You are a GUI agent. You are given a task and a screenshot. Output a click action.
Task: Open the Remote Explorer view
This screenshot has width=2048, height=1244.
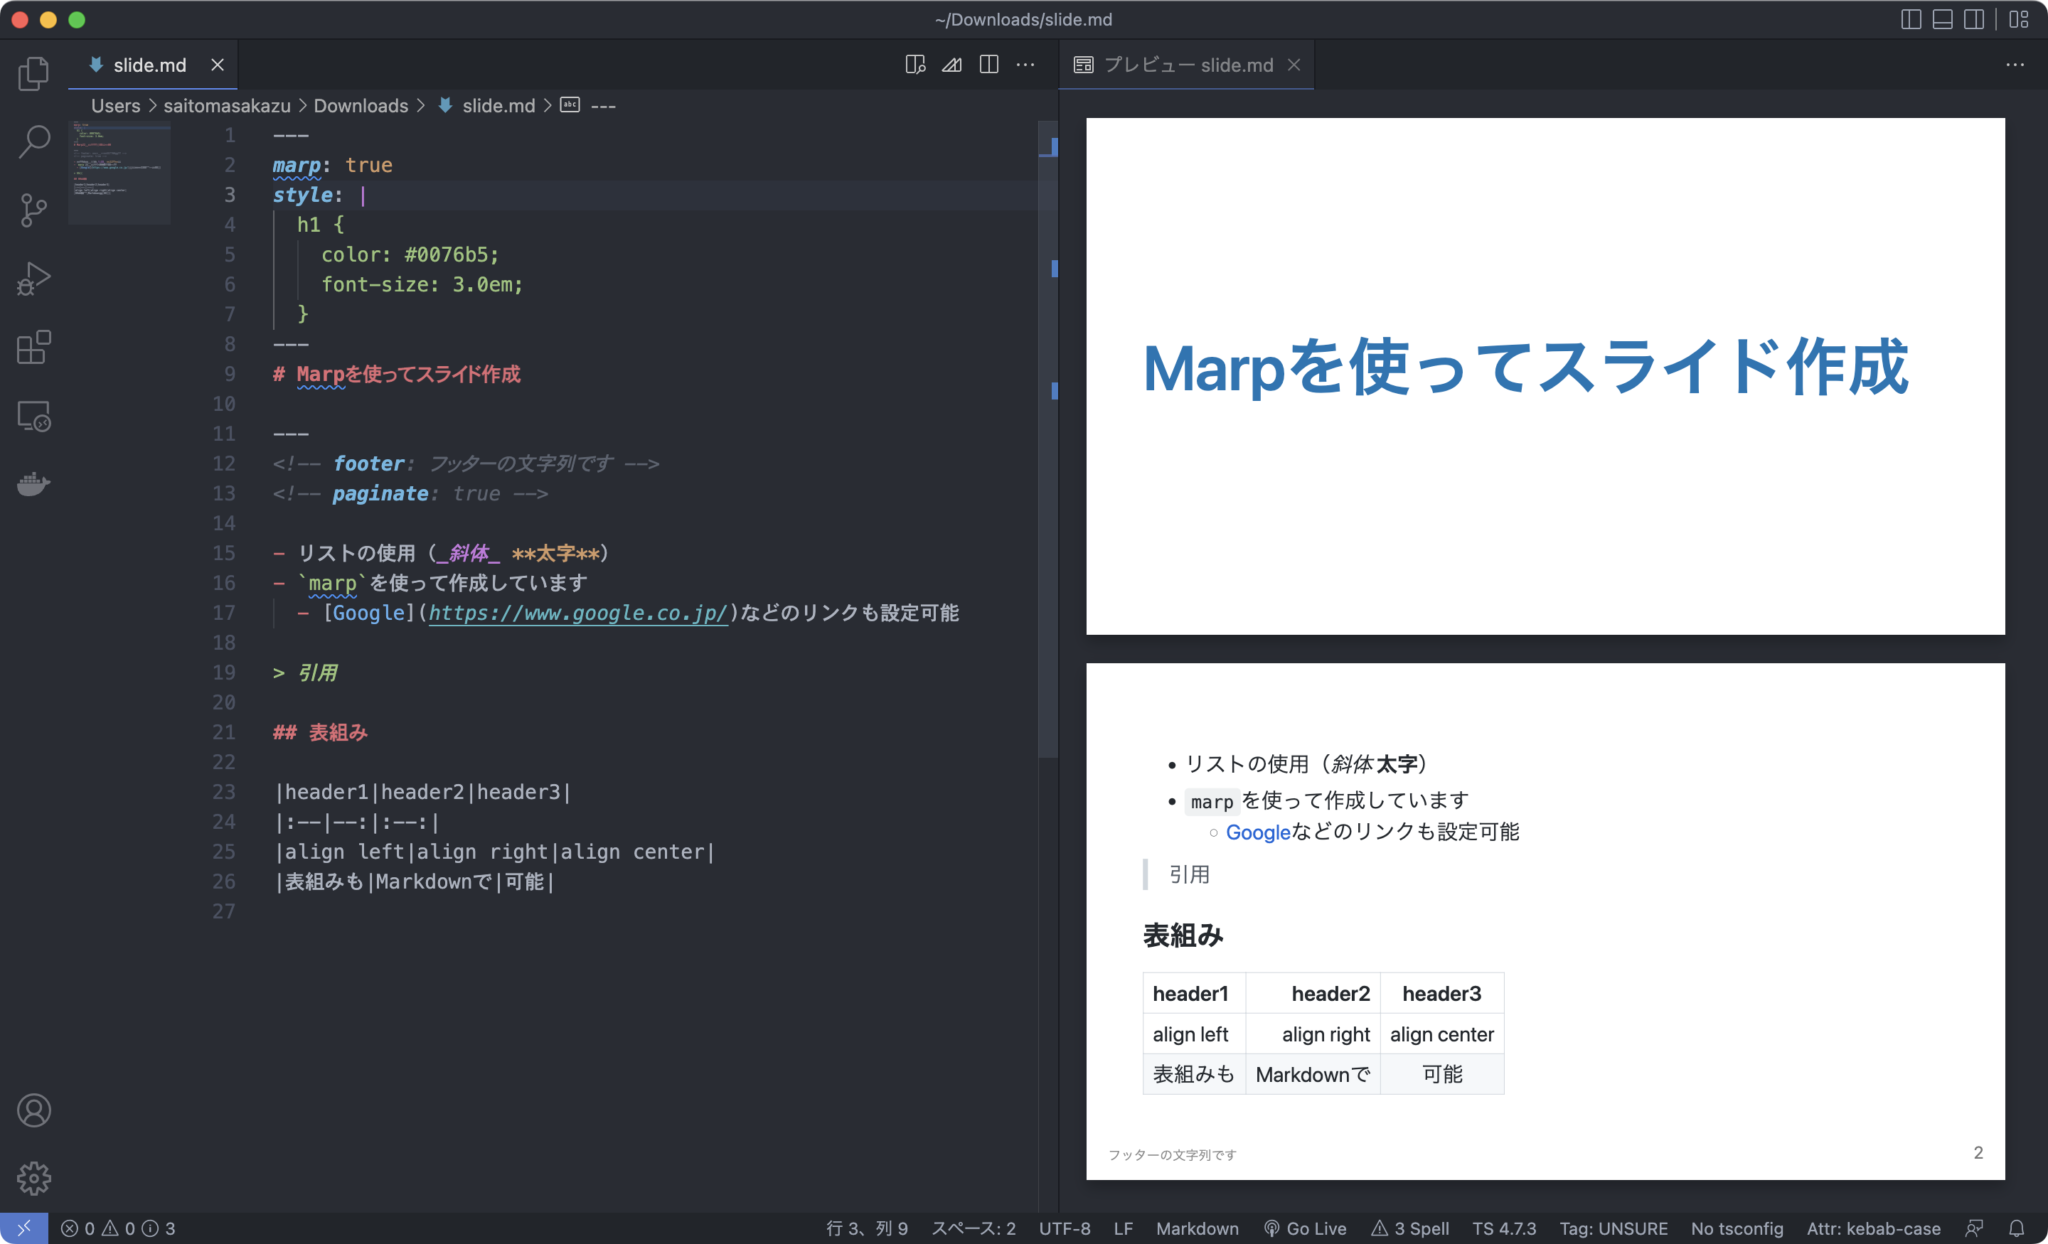coord(33,415)
